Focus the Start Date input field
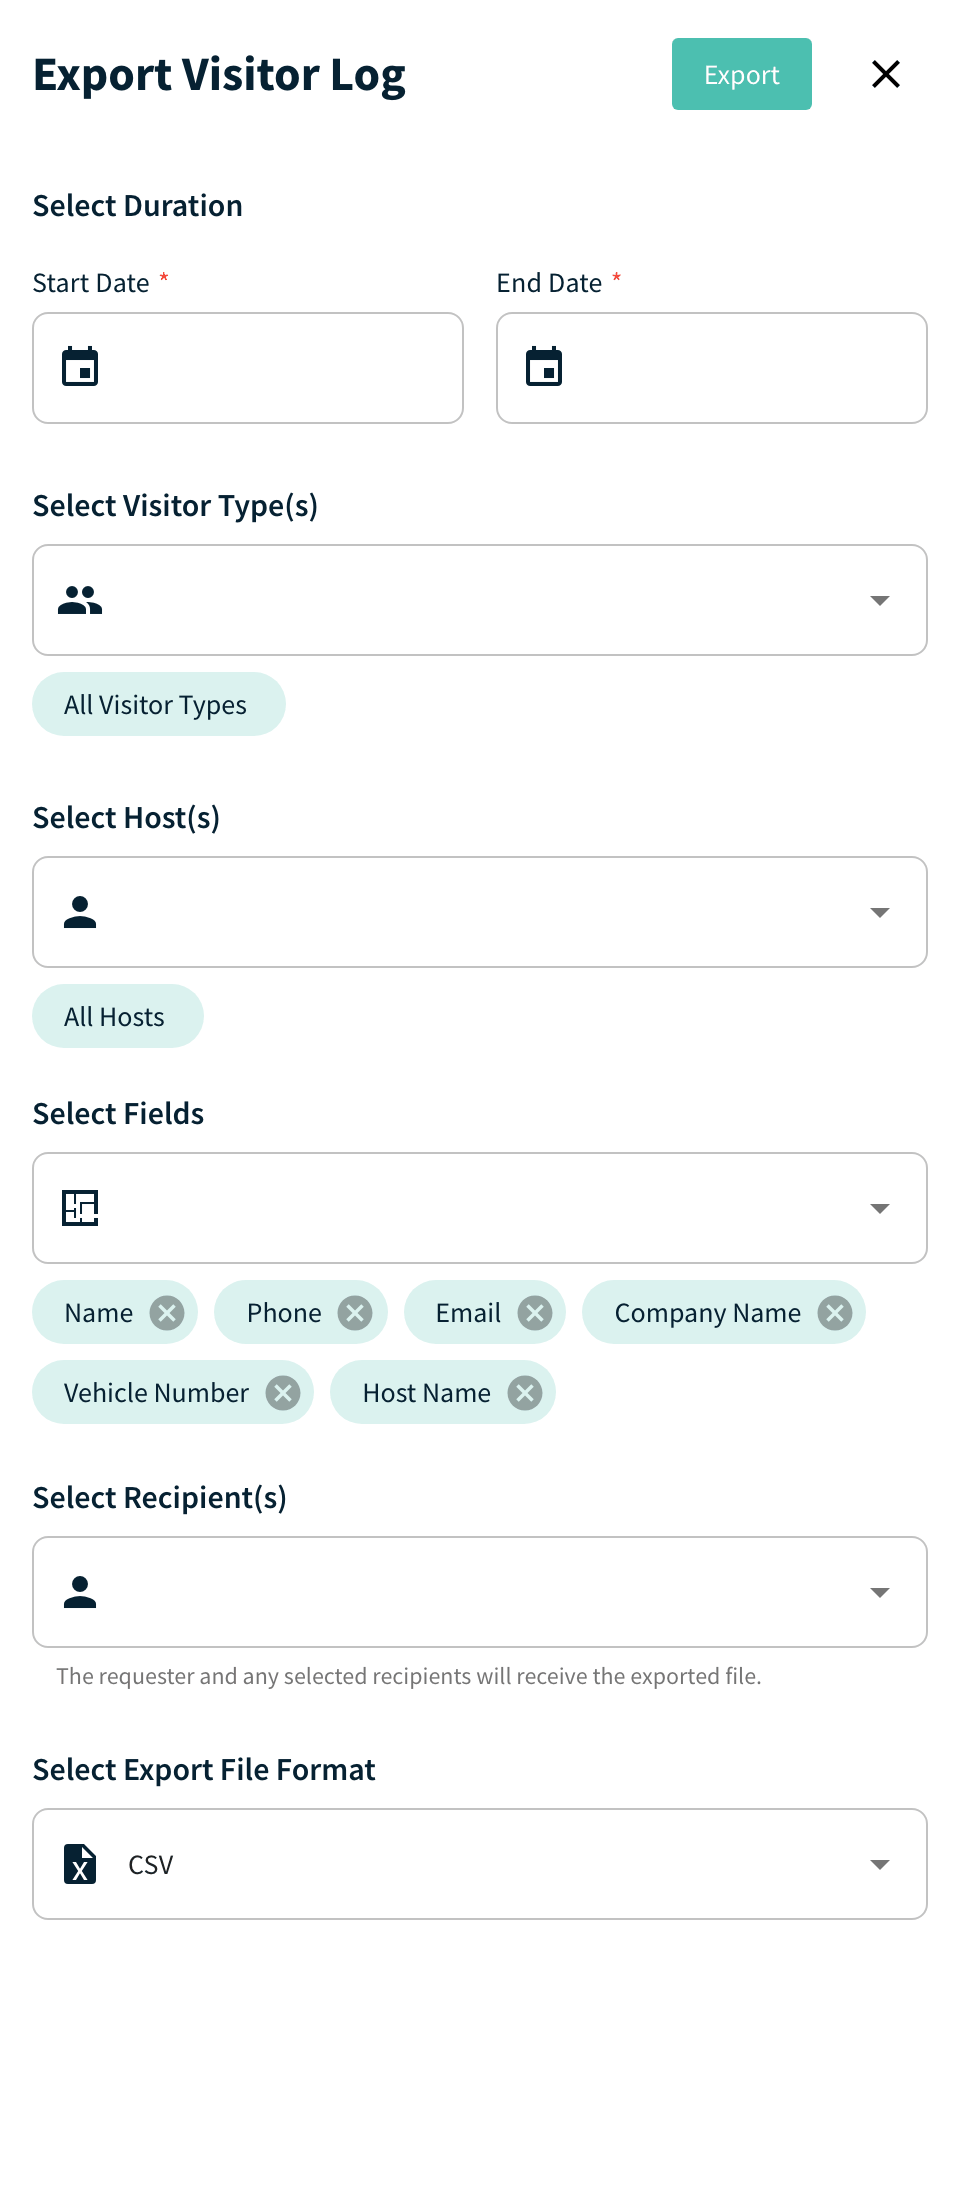The image size is (960, 2200). coord(248,368)
